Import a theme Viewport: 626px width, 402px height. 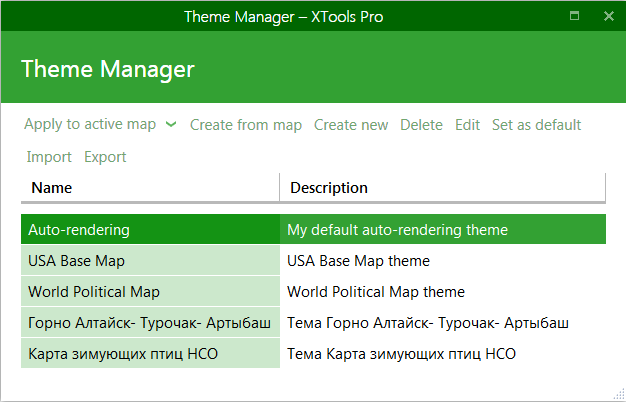coord(49,157)
